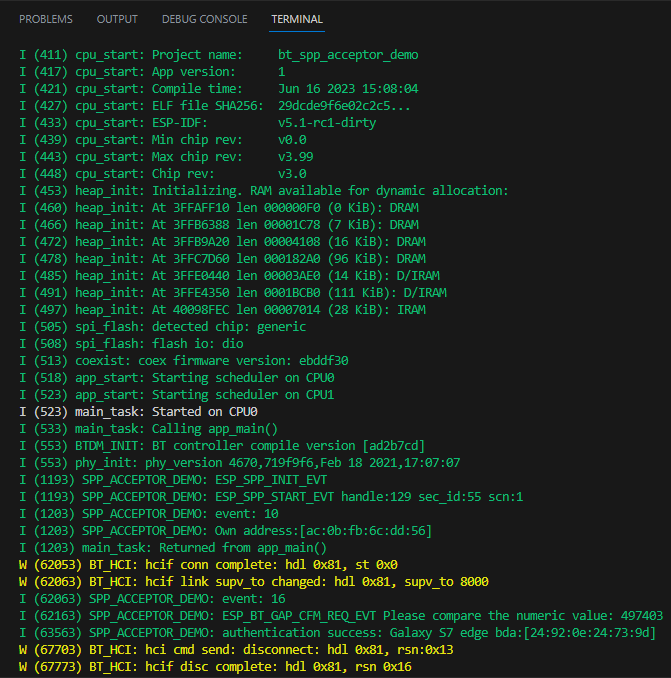Click the Own address ac:0b:fb:6c:dd:56 text

point(323,531)
